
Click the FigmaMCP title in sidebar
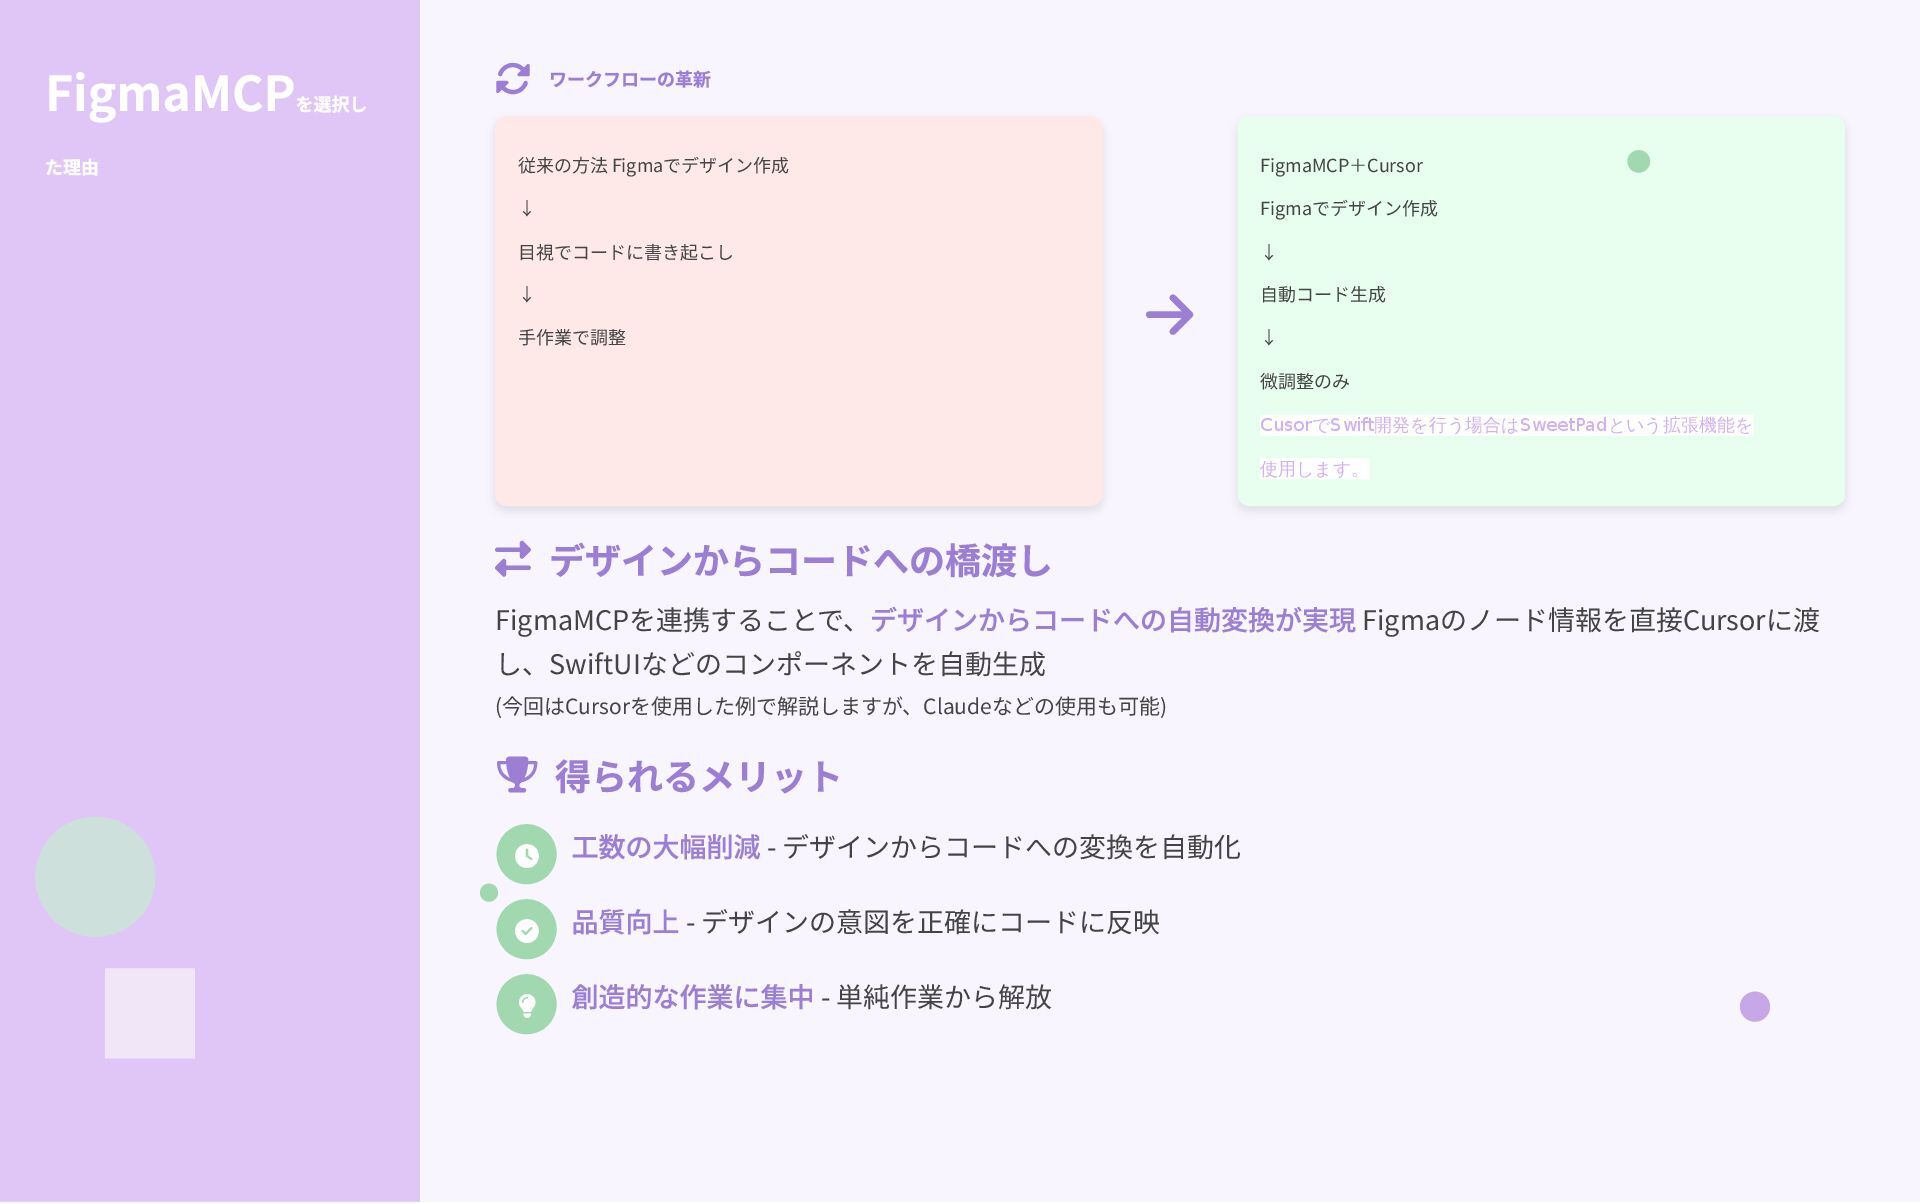coord(170,94)
